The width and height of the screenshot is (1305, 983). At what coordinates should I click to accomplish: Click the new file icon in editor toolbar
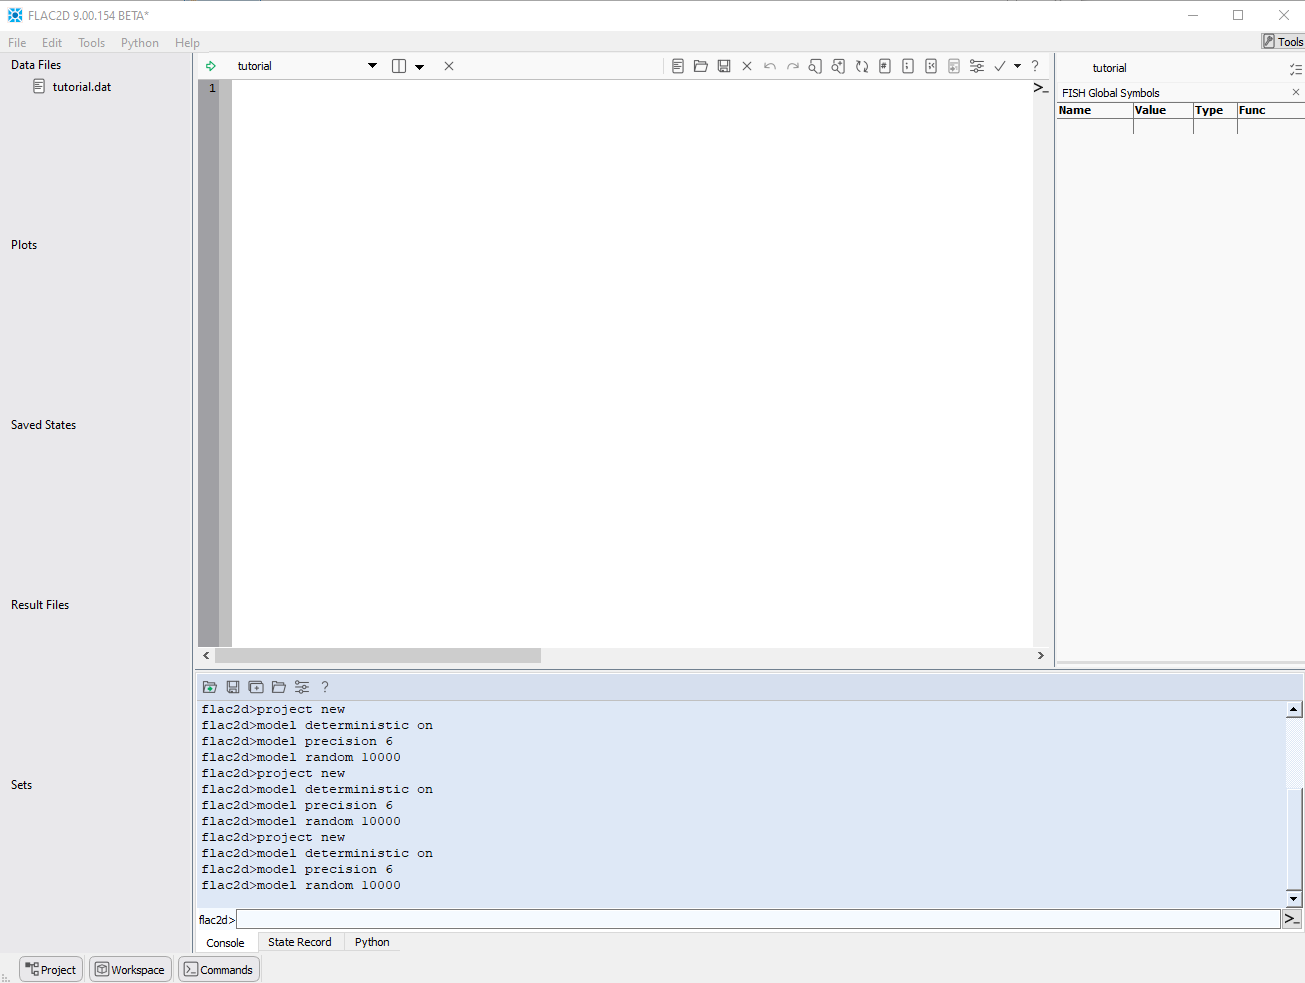click(678, 66)
